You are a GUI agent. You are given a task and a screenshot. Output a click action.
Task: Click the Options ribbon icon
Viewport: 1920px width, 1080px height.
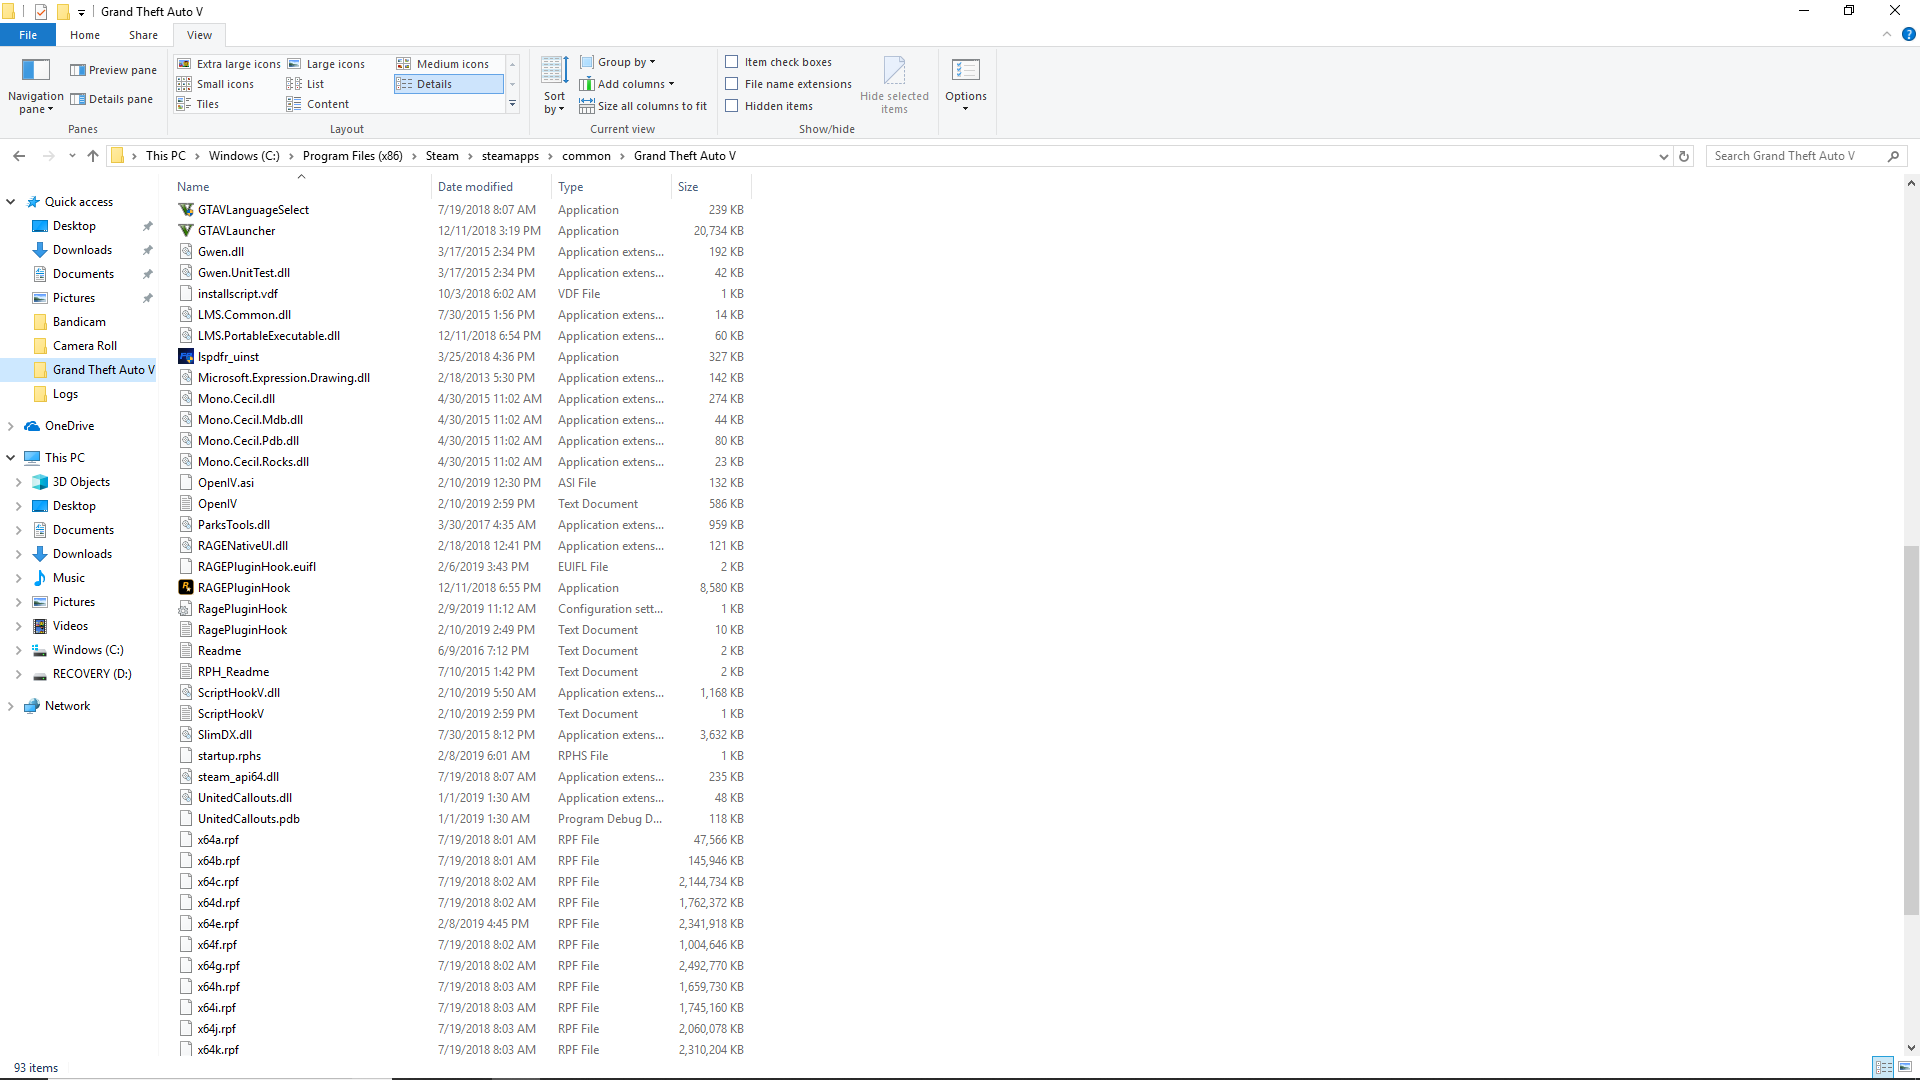point(965,70)
